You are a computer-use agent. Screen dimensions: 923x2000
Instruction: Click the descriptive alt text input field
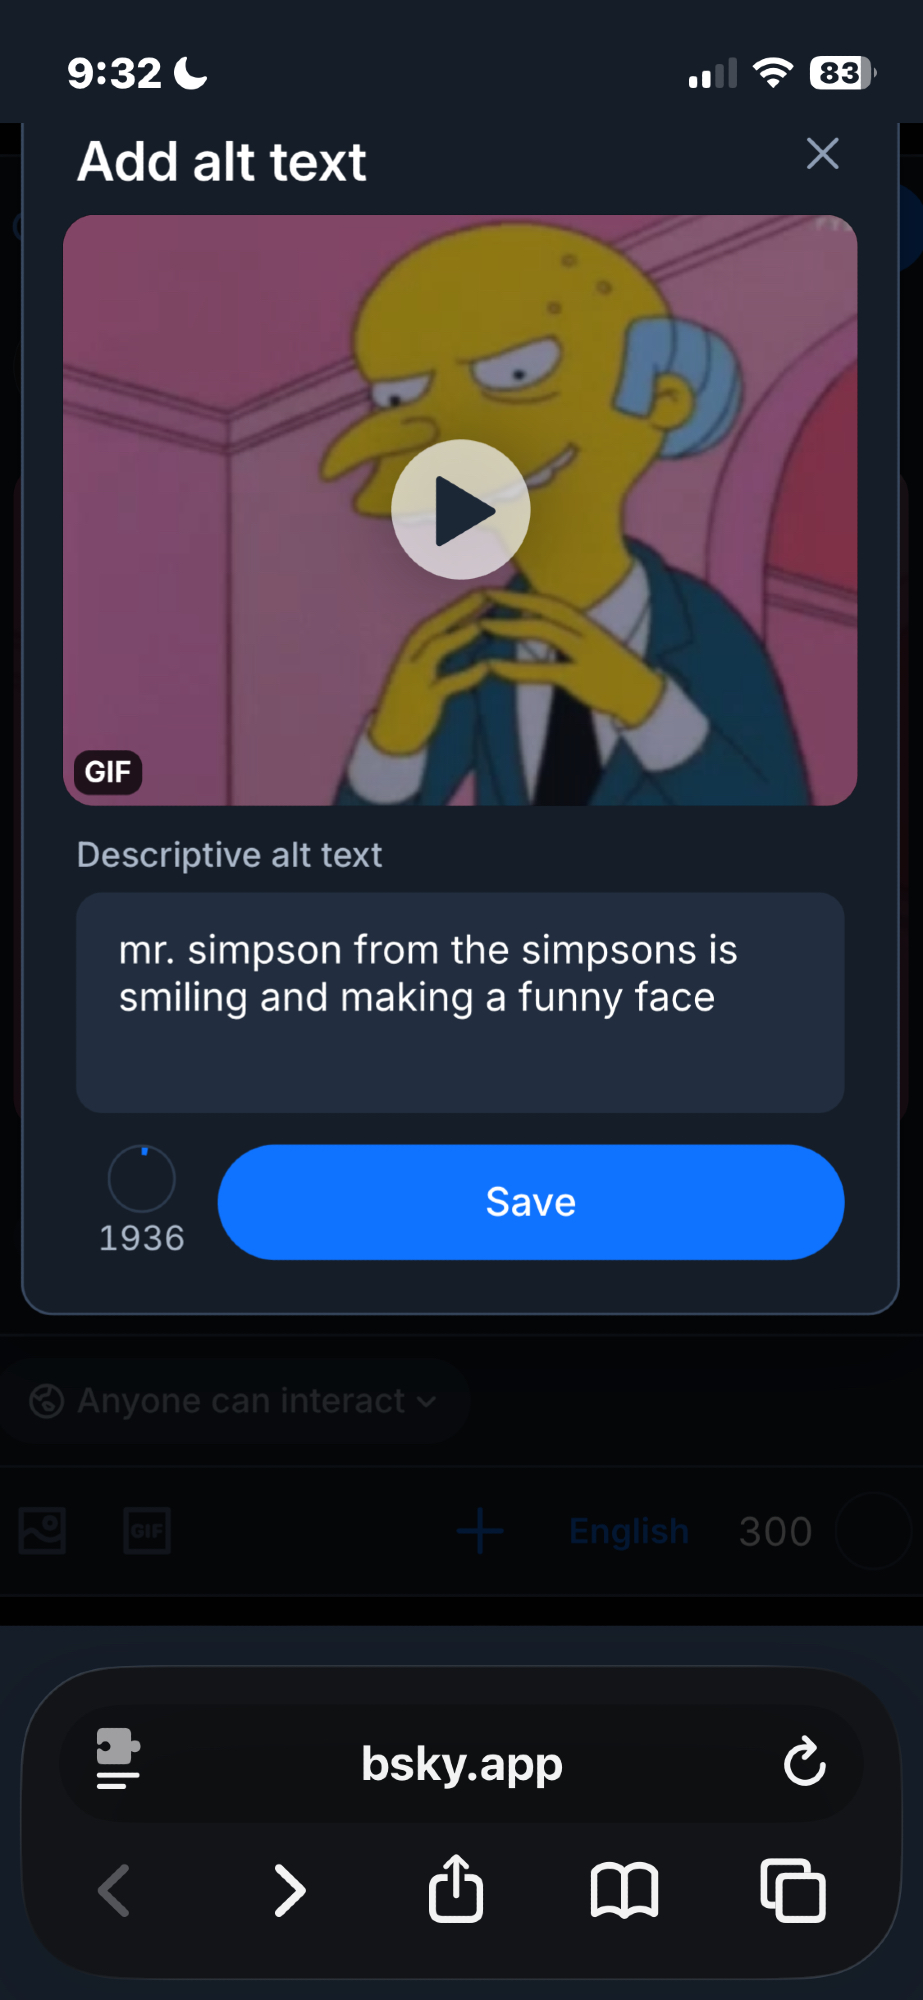[460, 1002]
